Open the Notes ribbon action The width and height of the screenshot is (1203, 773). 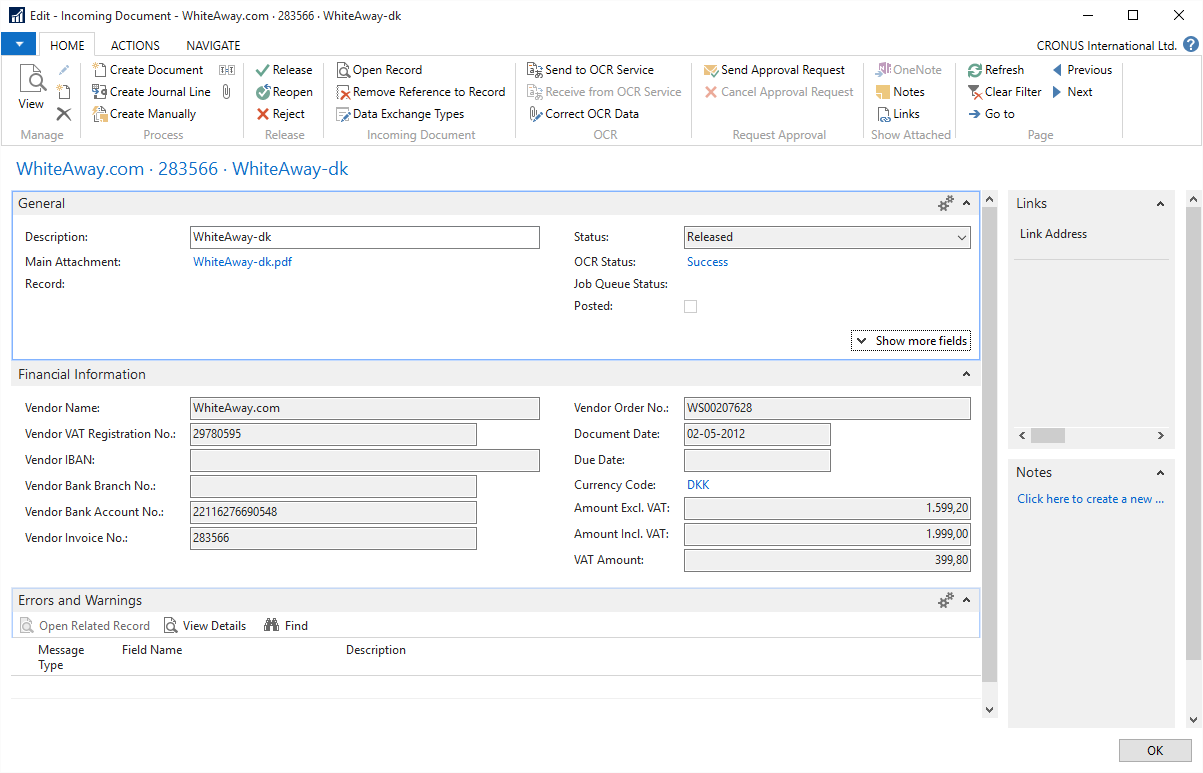(x=907, y=92)
